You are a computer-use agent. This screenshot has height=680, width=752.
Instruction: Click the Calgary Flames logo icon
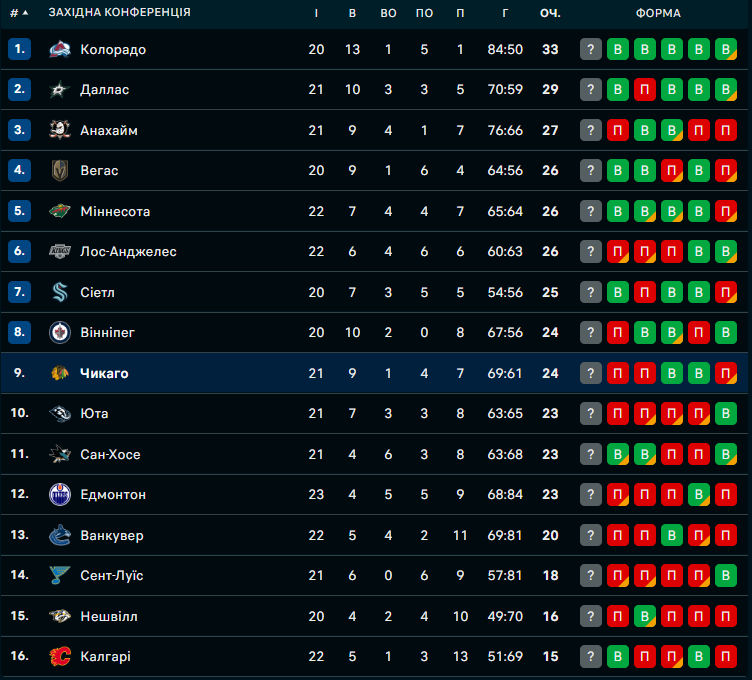tap(60, 656)
